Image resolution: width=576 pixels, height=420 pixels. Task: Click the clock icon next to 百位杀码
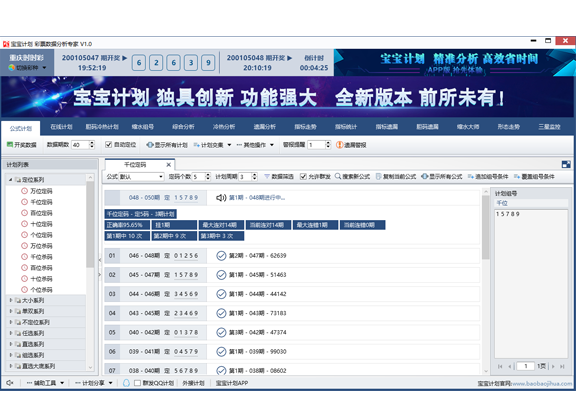pyautogui.click(x=25, y=268)
